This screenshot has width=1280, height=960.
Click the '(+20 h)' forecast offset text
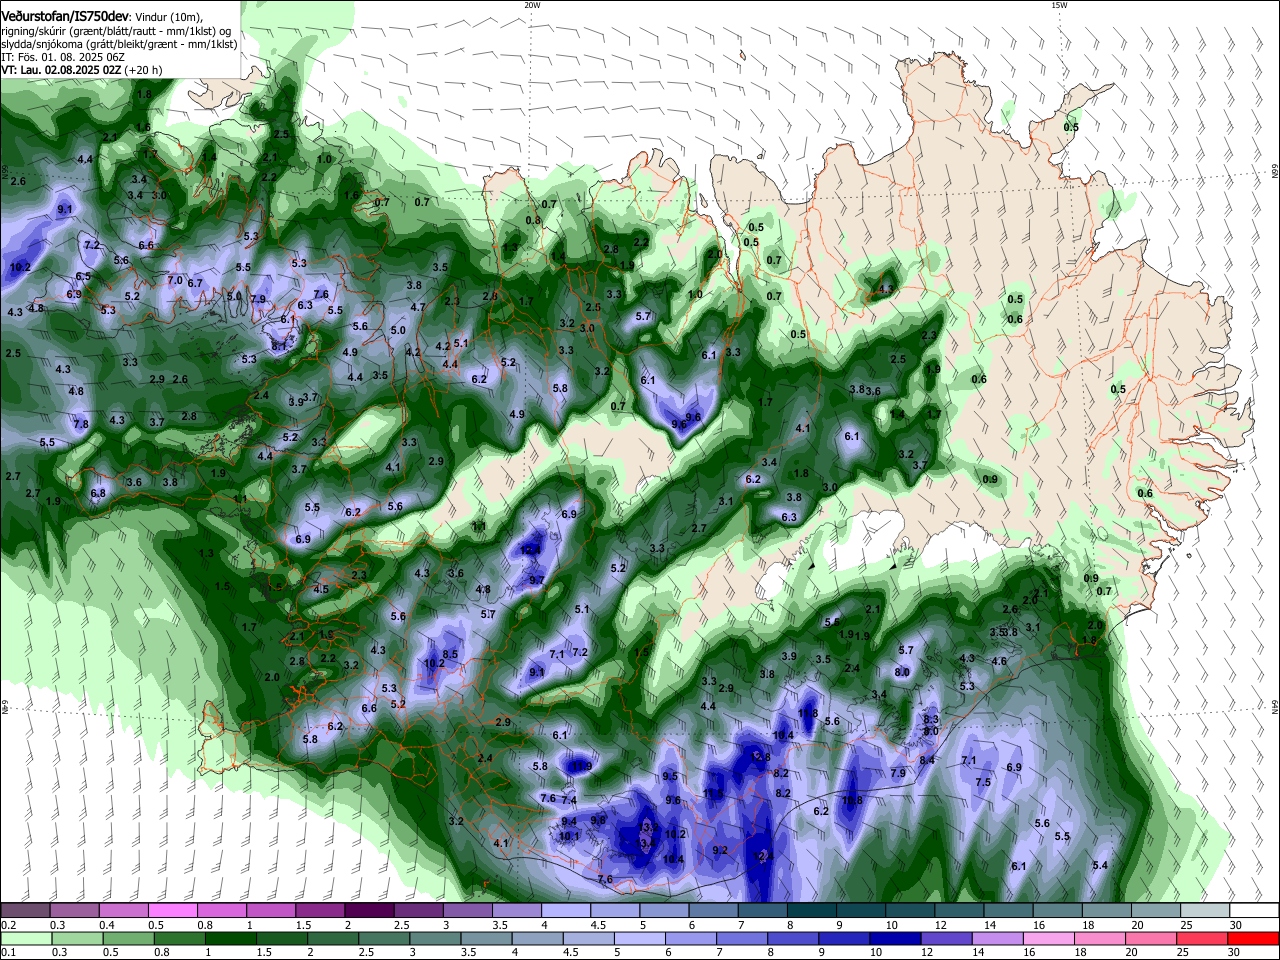pos(144,71)
